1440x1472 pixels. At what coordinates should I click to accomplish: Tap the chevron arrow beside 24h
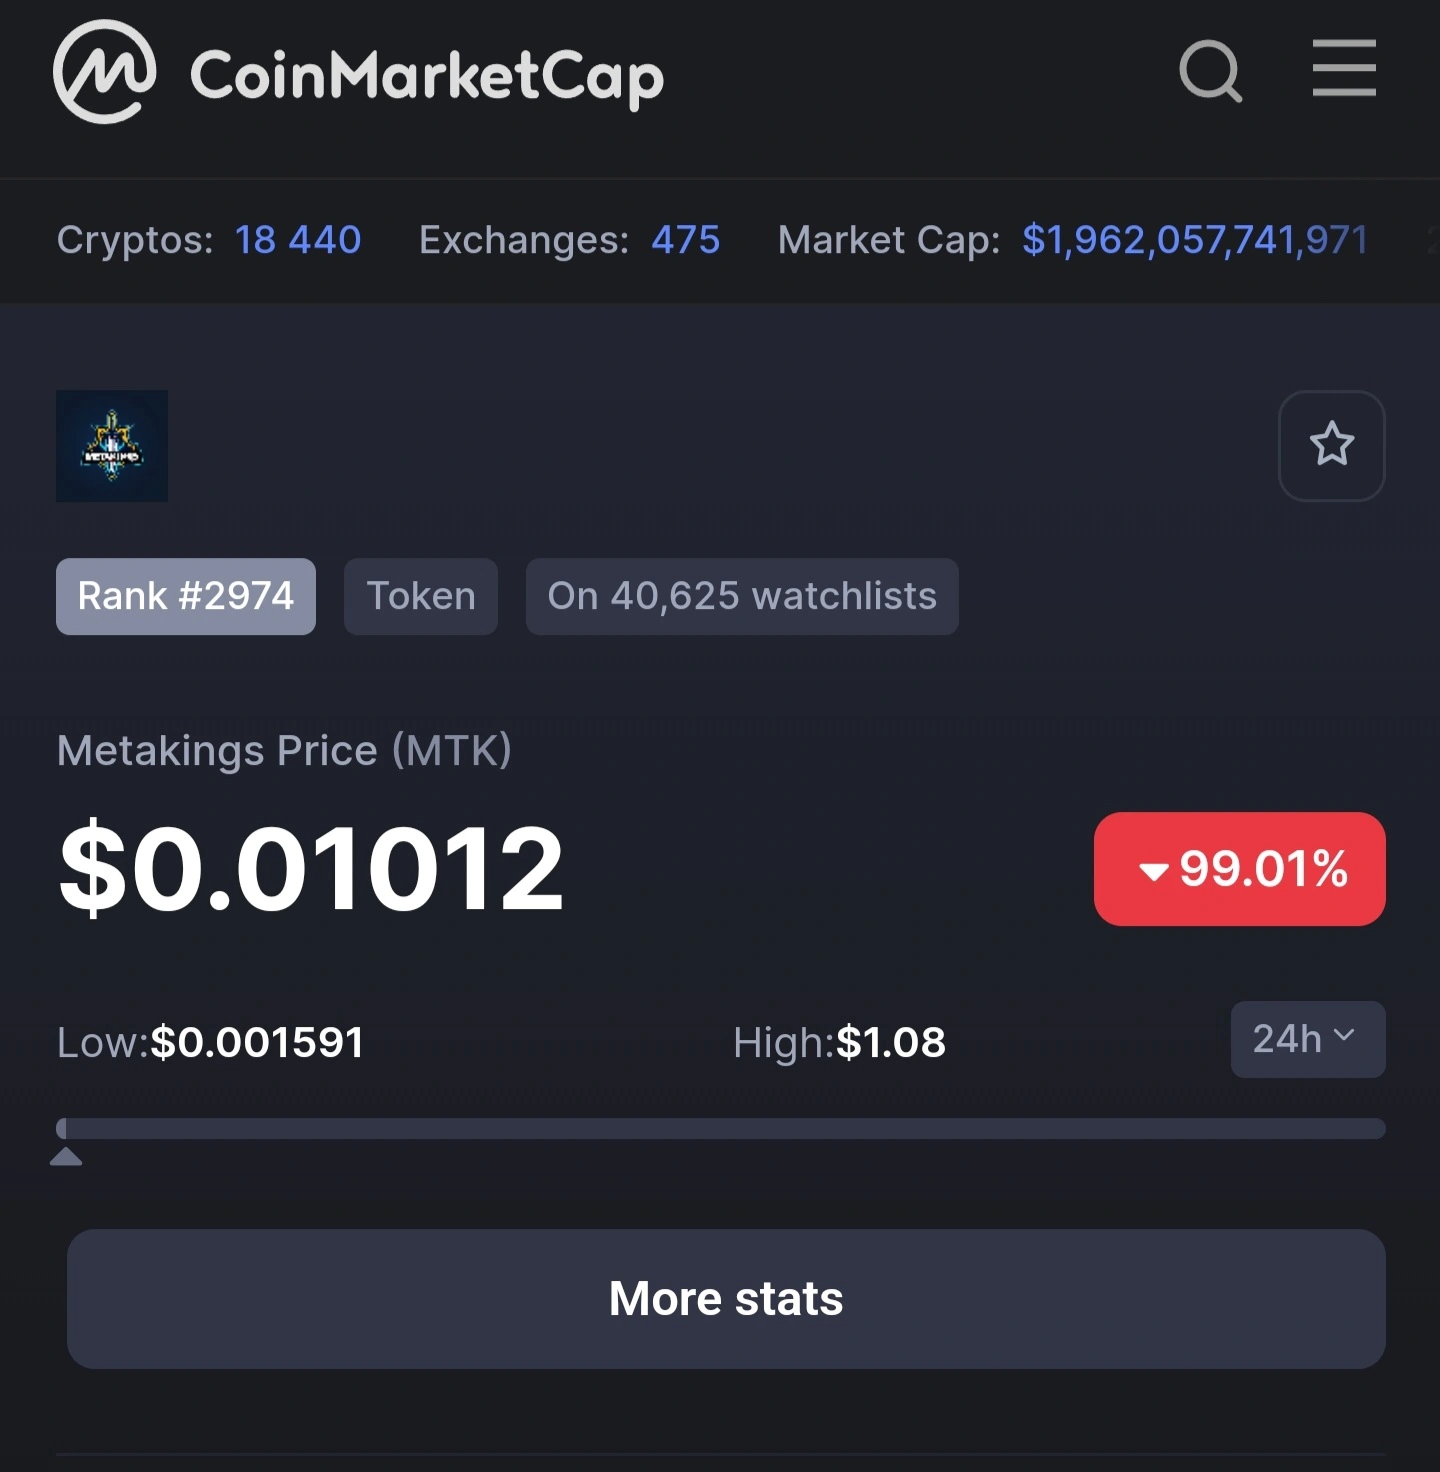click(1344, 1036)
